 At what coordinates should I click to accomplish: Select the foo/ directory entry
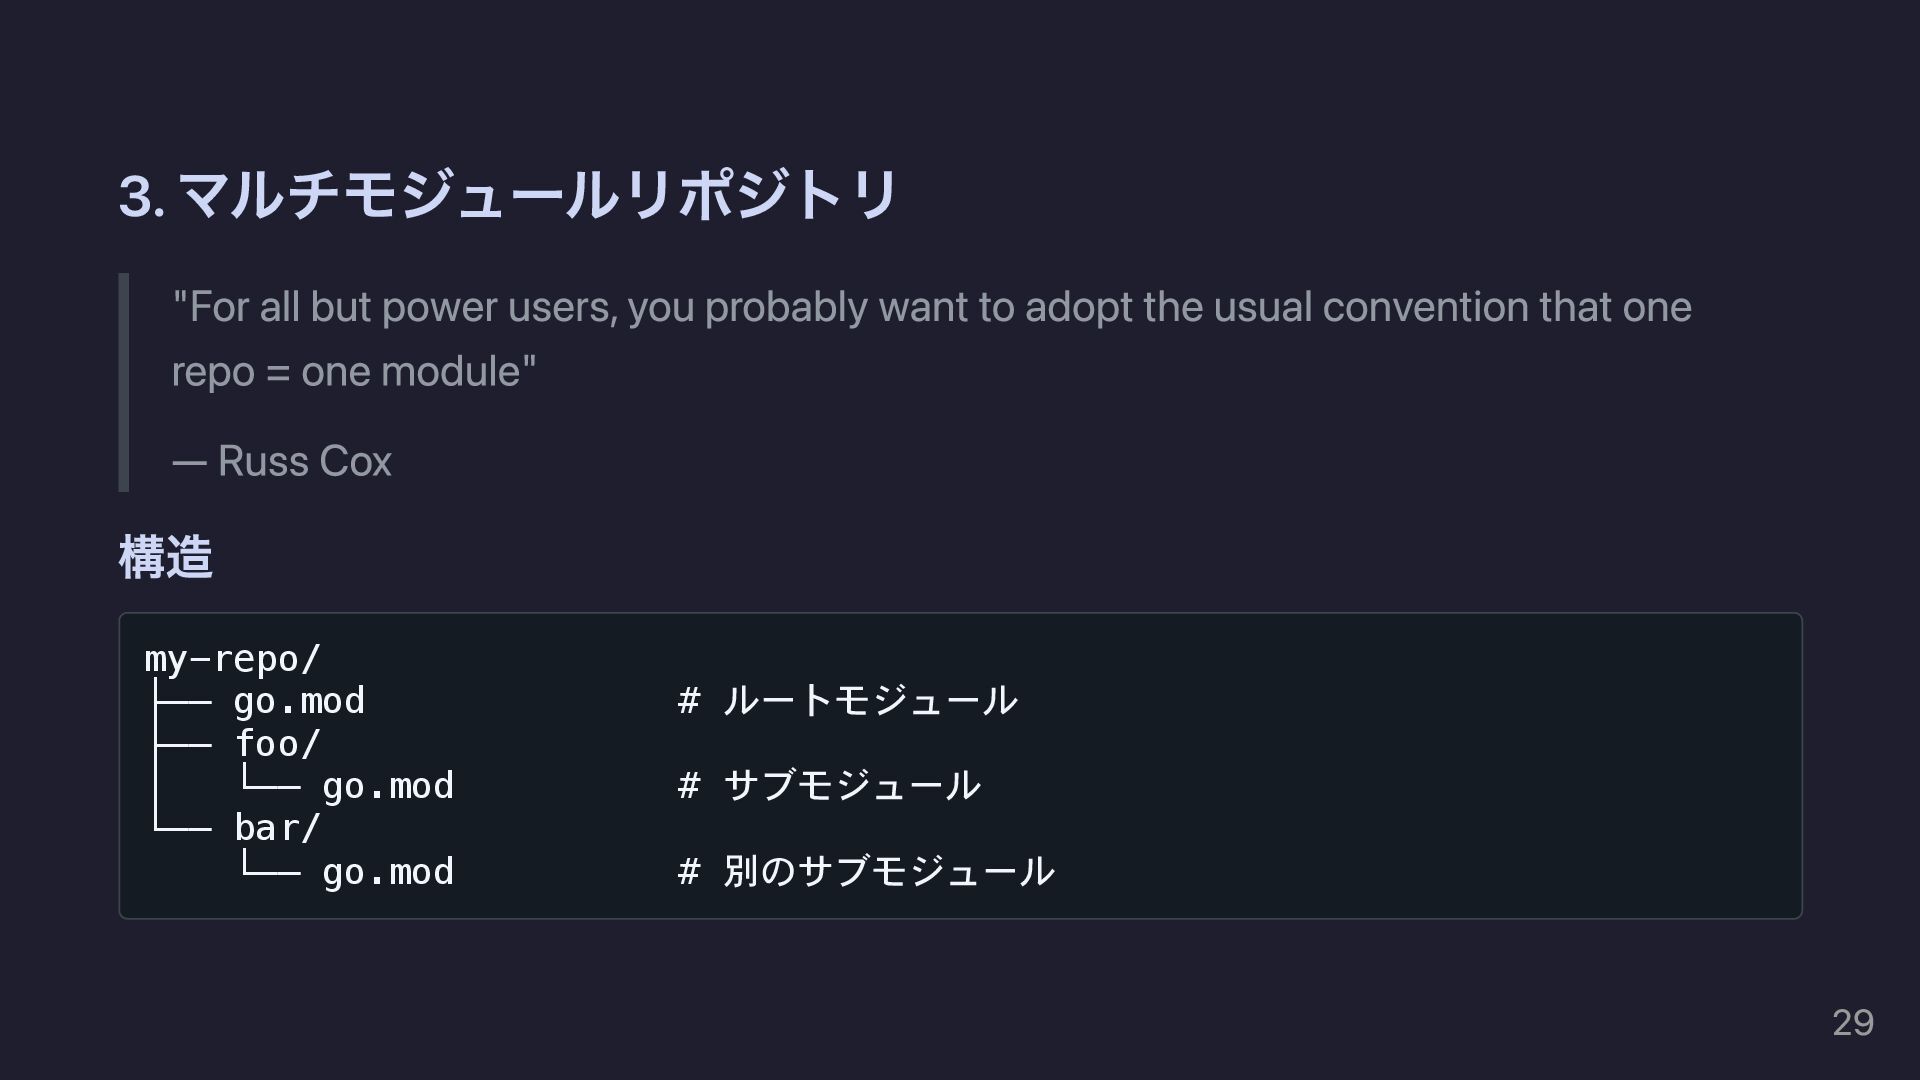click(x=277, y=744)
